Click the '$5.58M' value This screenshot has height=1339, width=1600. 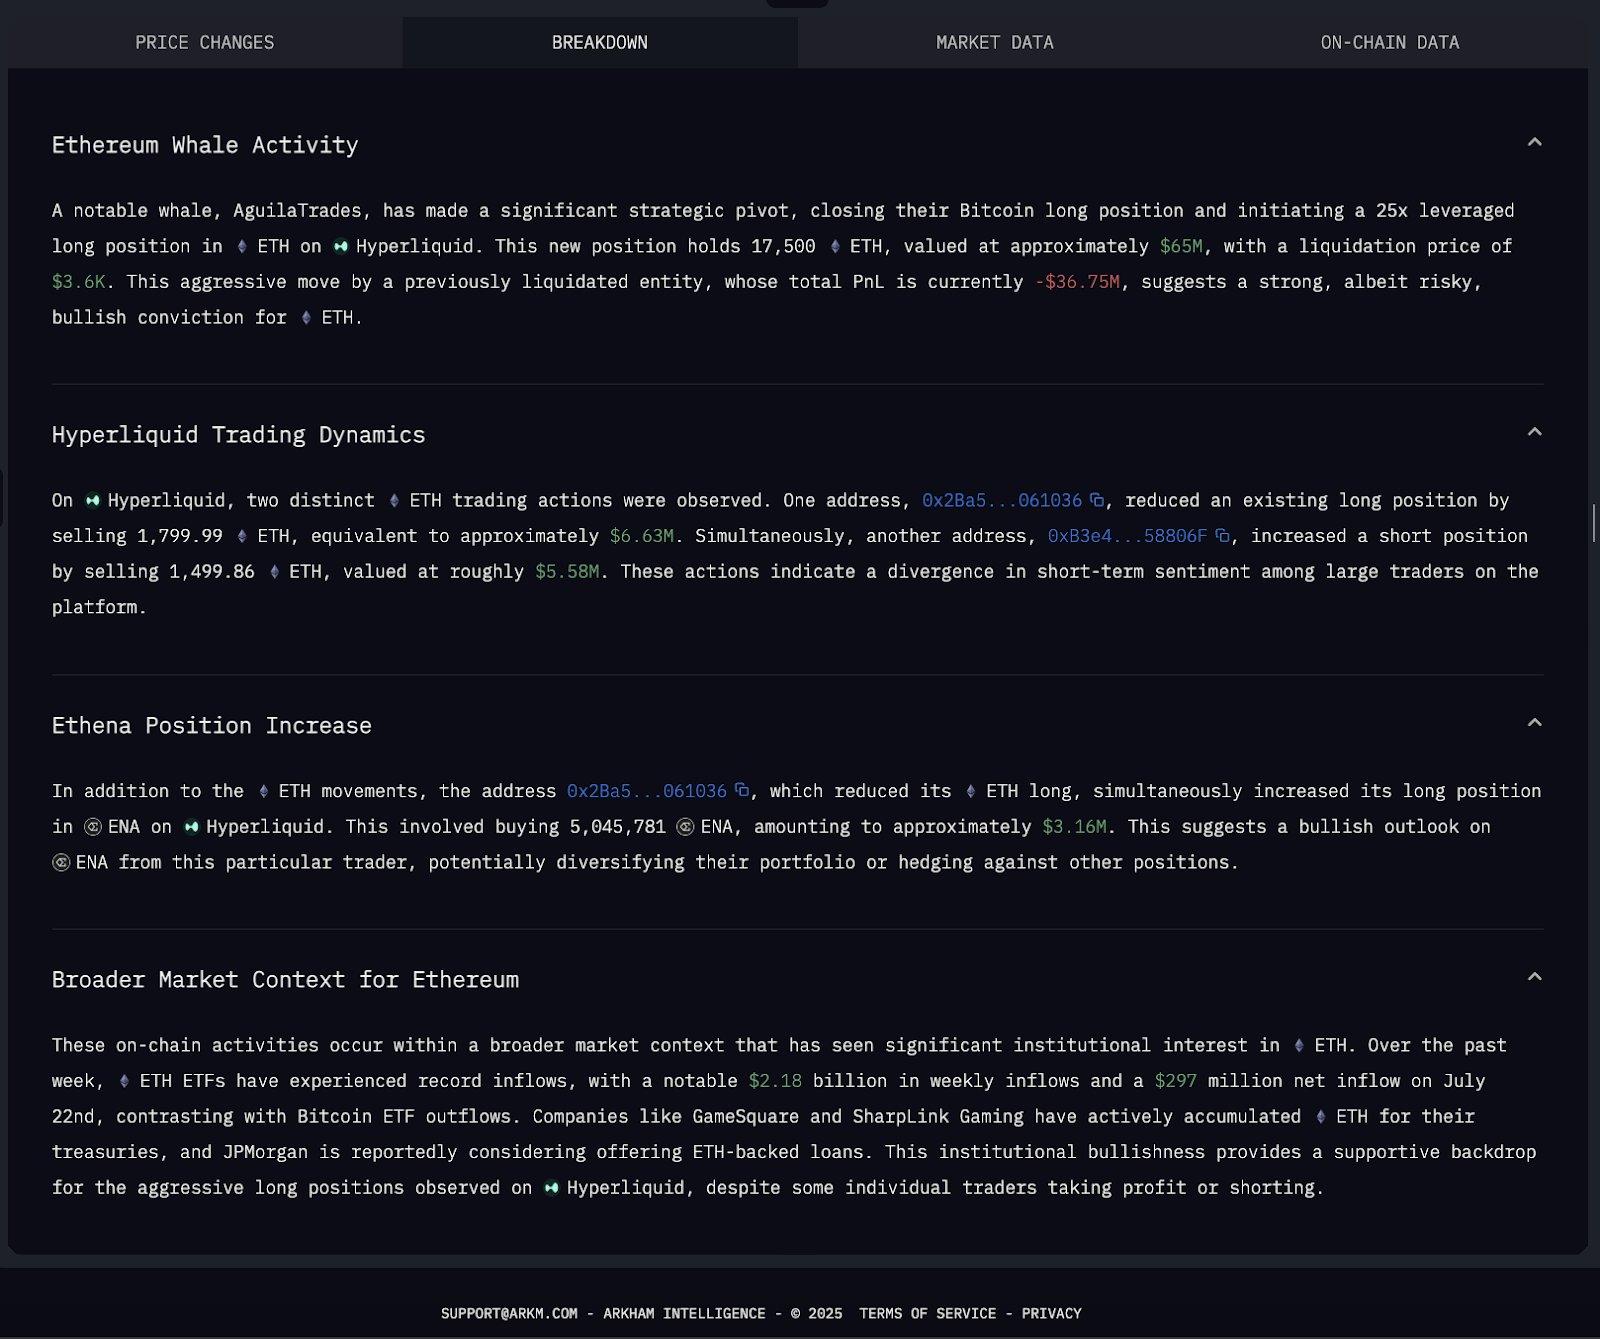point(567,572)
